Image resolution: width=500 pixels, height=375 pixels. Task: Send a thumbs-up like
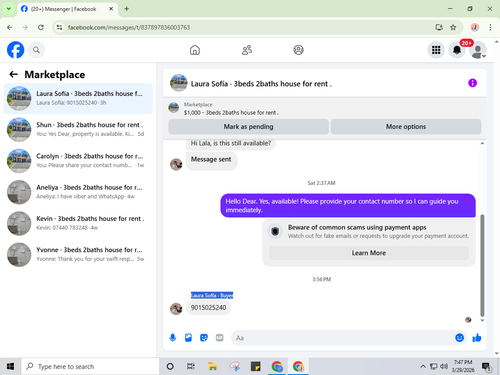click(477, 338)
